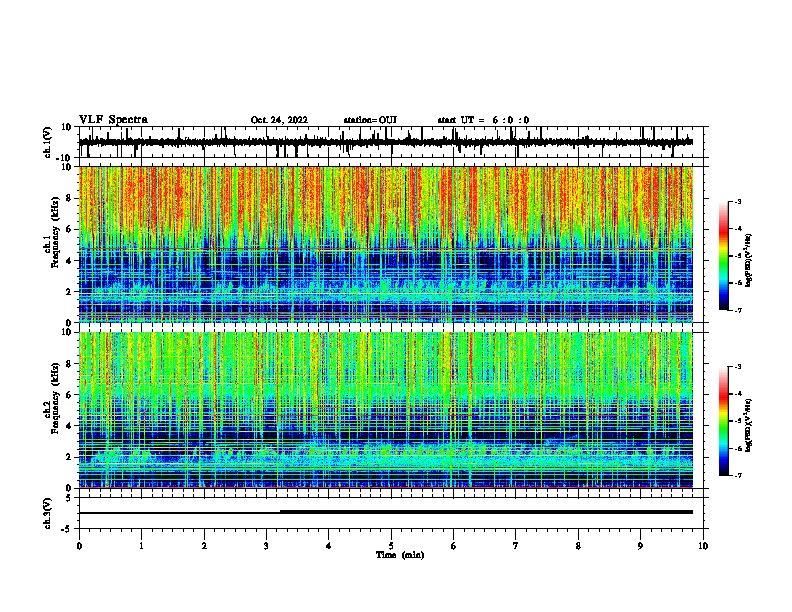Screen dimensions: 792x612
Task: Click the '0' tick on the time axis
Action: tap(79, 546)
